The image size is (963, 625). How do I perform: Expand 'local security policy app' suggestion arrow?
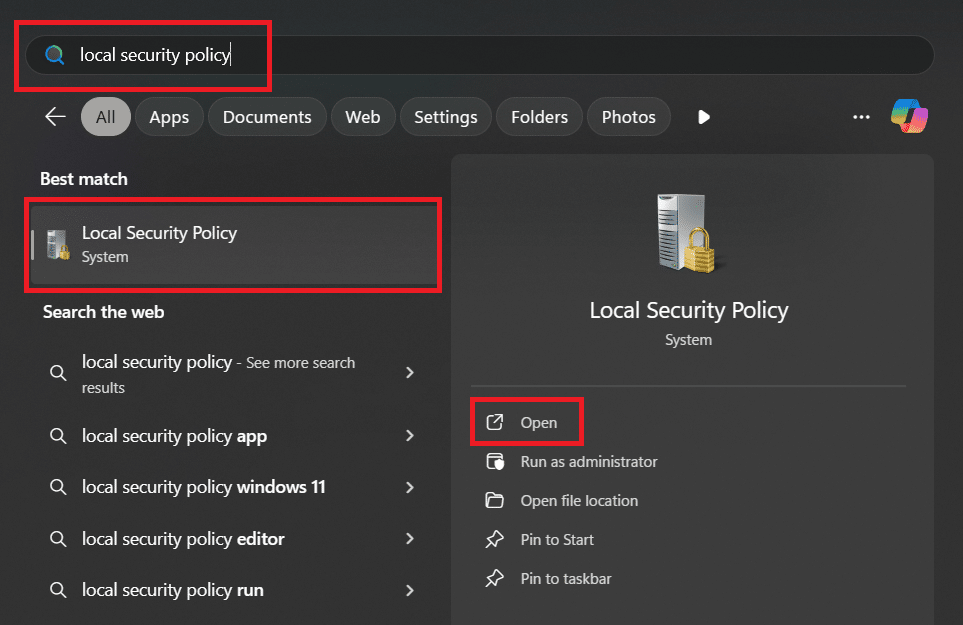(409, 436)
